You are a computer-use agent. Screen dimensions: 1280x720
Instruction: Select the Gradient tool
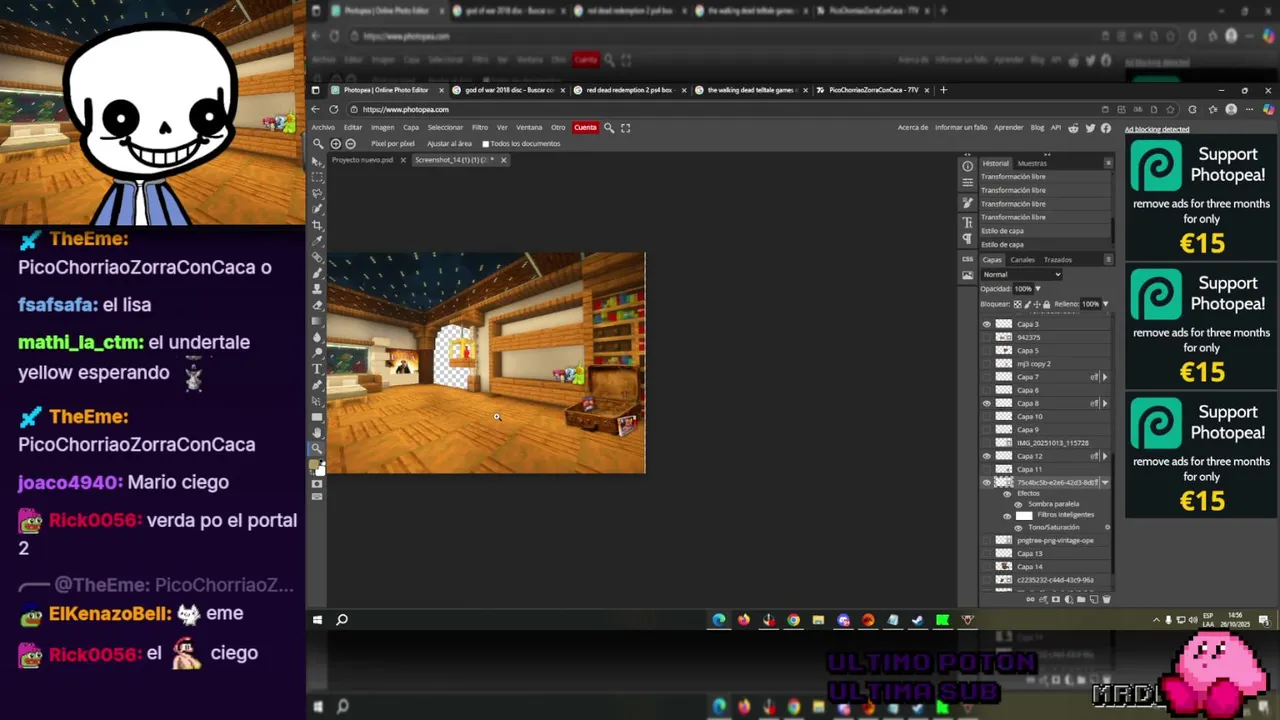(x=317, y=321)
